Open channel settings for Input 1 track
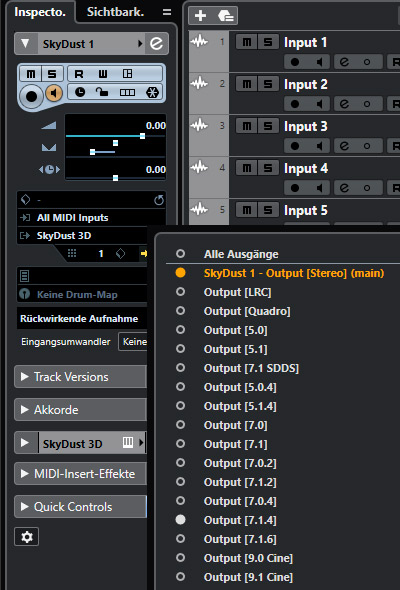Screen dimensions: 400x590 344,62
